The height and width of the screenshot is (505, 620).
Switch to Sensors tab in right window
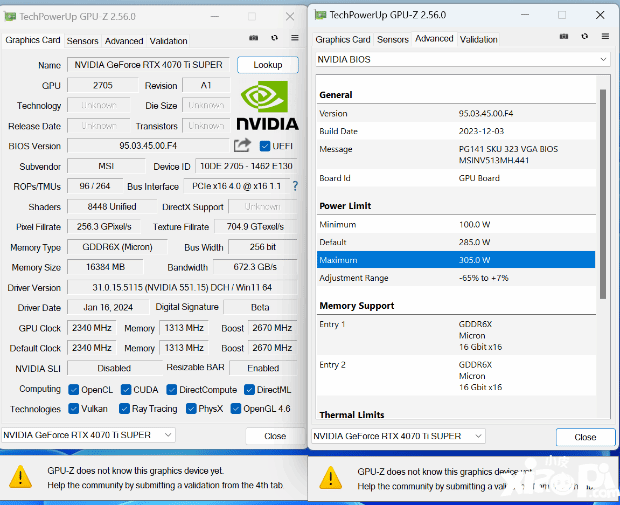(x=393, y=40)
